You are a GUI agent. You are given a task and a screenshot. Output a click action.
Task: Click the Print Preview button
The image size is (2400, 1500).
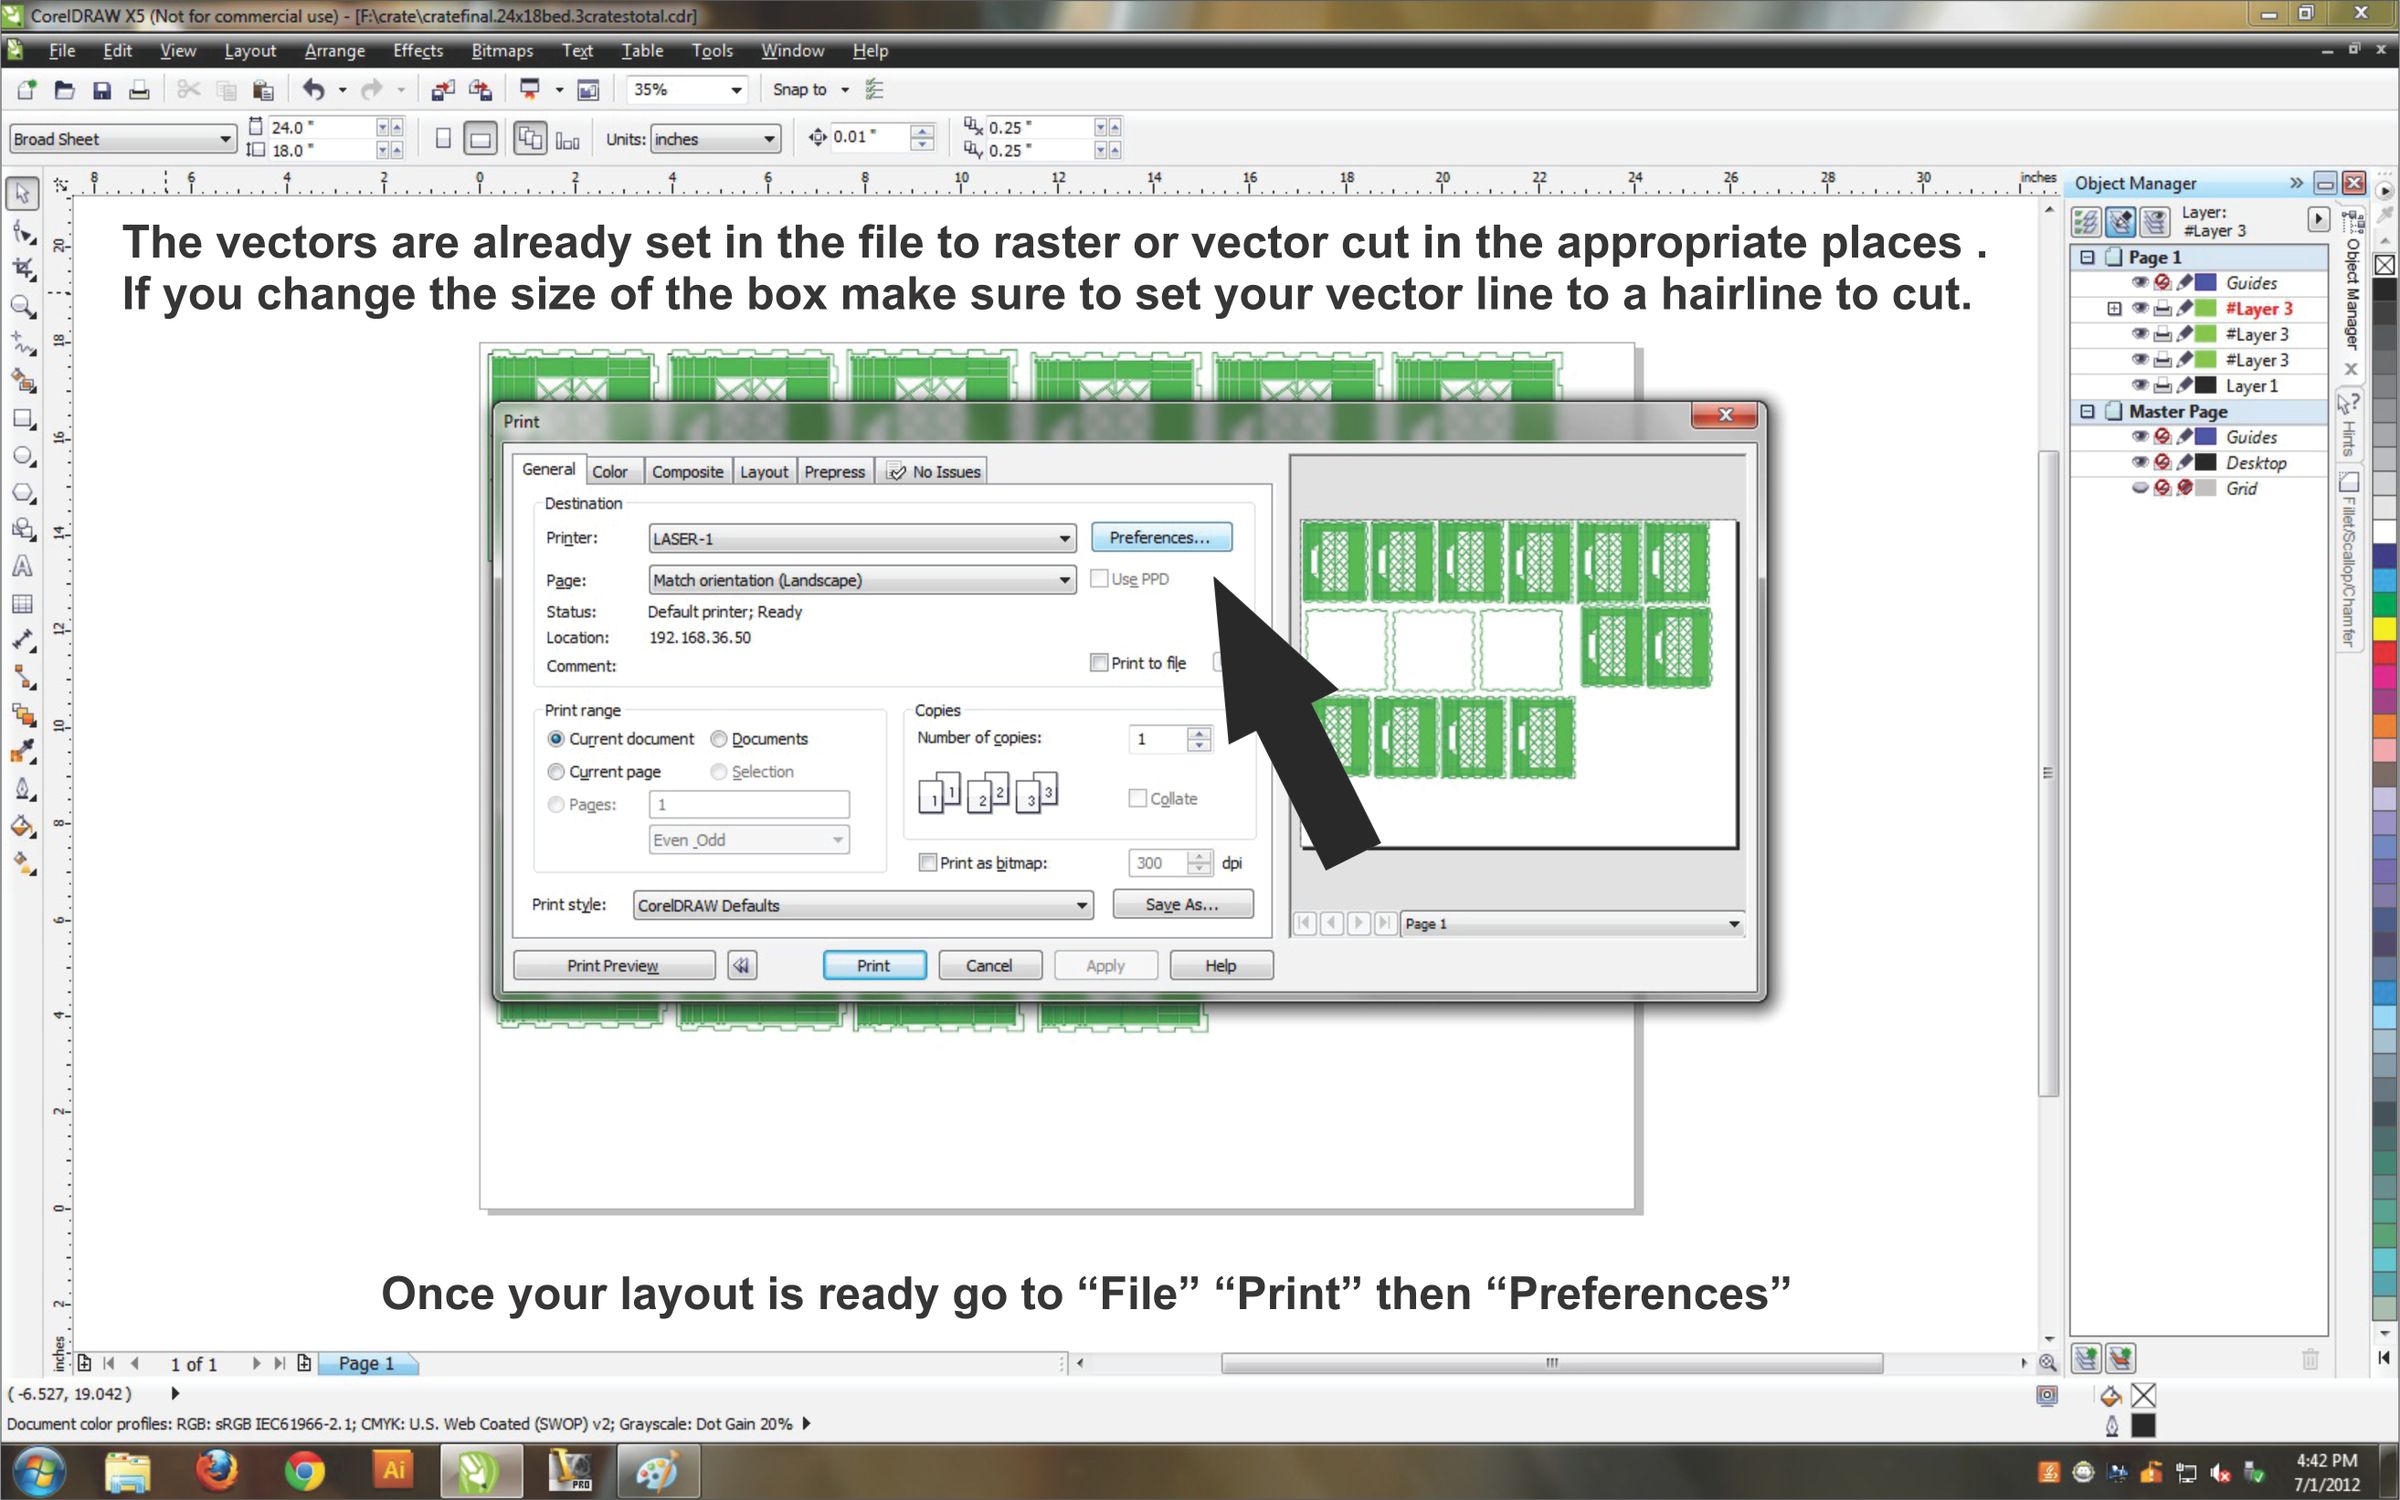pyautogui.click(x=613, y=966)
